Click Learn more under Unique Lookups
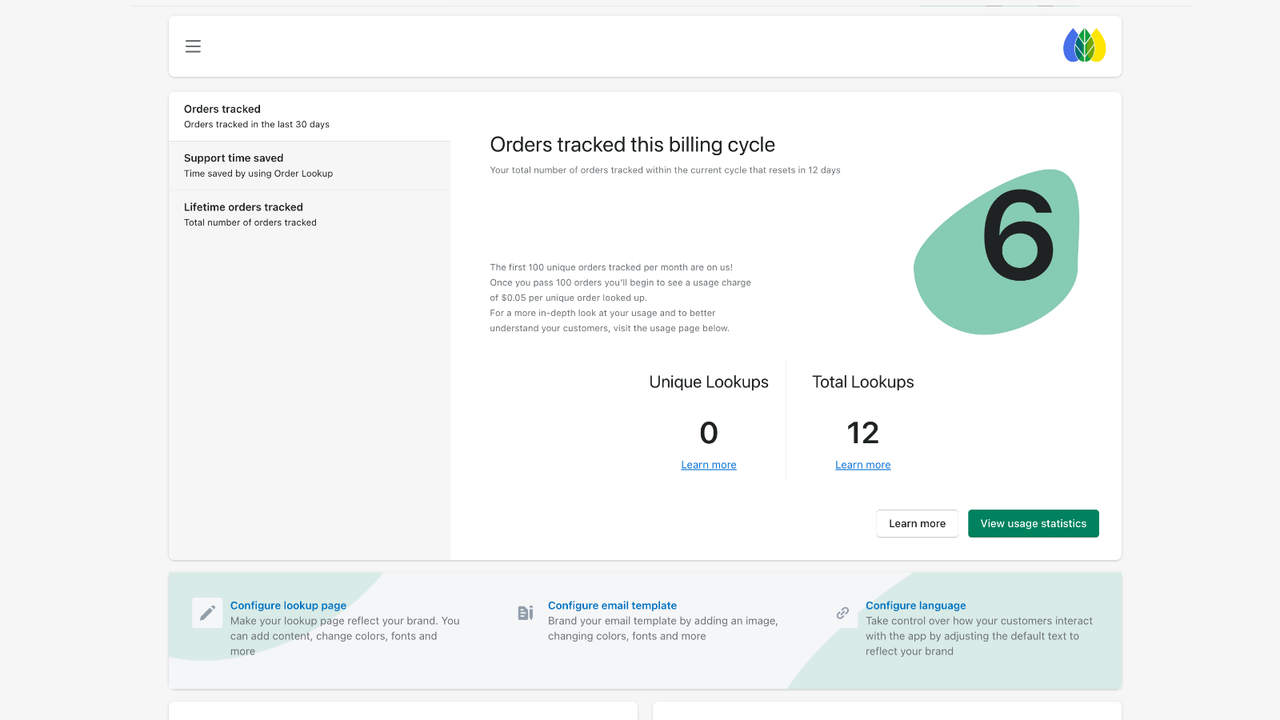Viewport: 1280px width, 720px height. click(x=709, y=465)
